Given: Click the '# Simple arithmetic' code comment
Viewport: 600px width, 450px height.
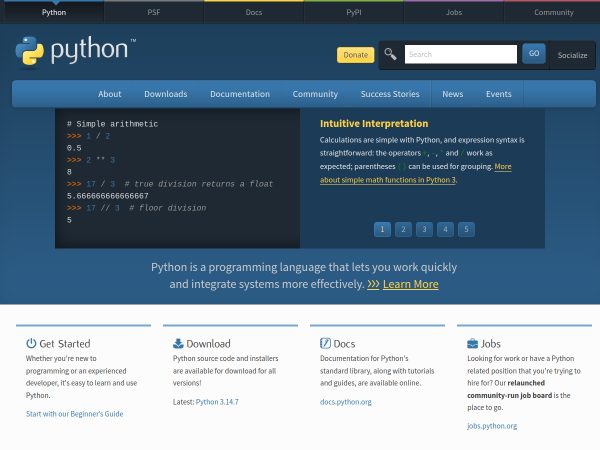Looking at the screenshot, I should point(112,124).
